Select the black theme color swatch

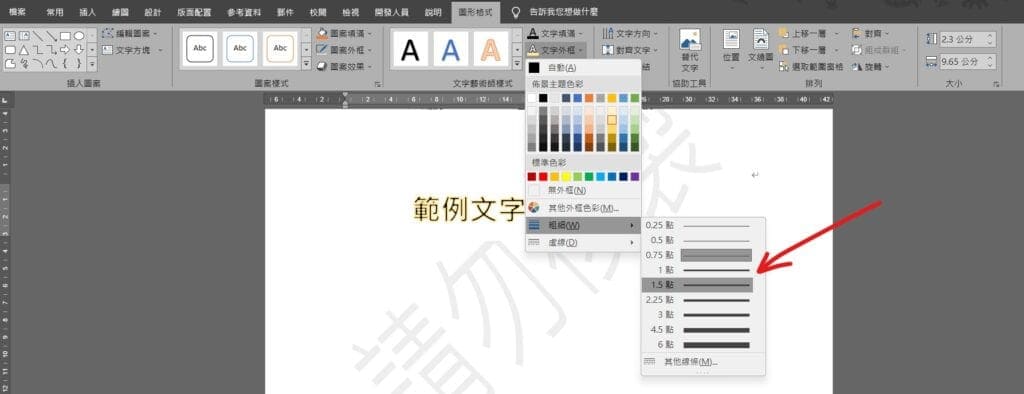543,98
